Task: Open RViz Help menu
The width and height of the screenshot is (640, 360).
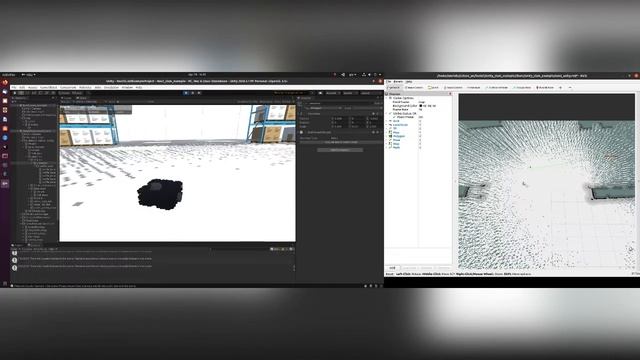Action: click(x=409, y=82)
